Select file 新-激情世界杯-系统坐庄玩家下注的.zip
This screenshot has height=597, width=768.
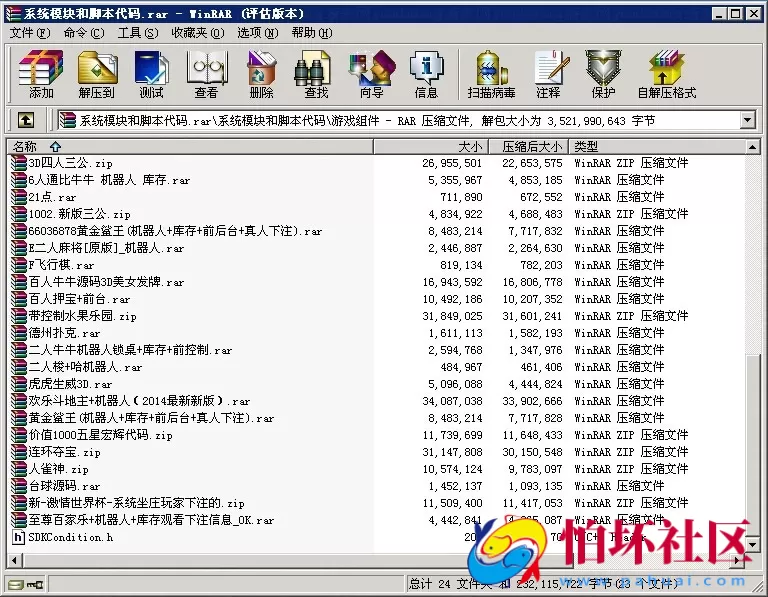(x=136, y=503)
